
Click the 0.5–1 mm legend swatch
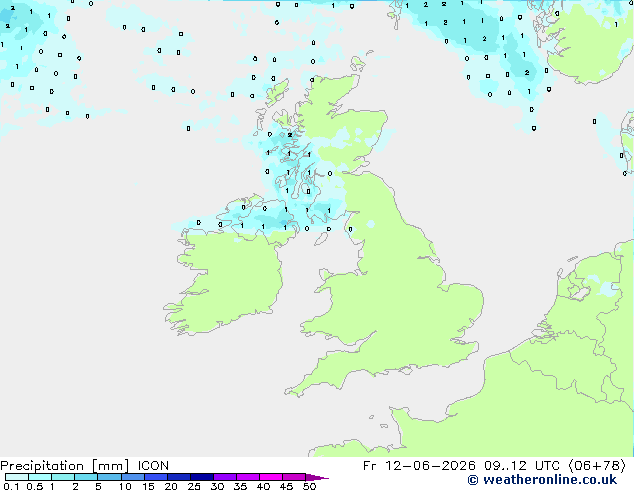[40, 477]
